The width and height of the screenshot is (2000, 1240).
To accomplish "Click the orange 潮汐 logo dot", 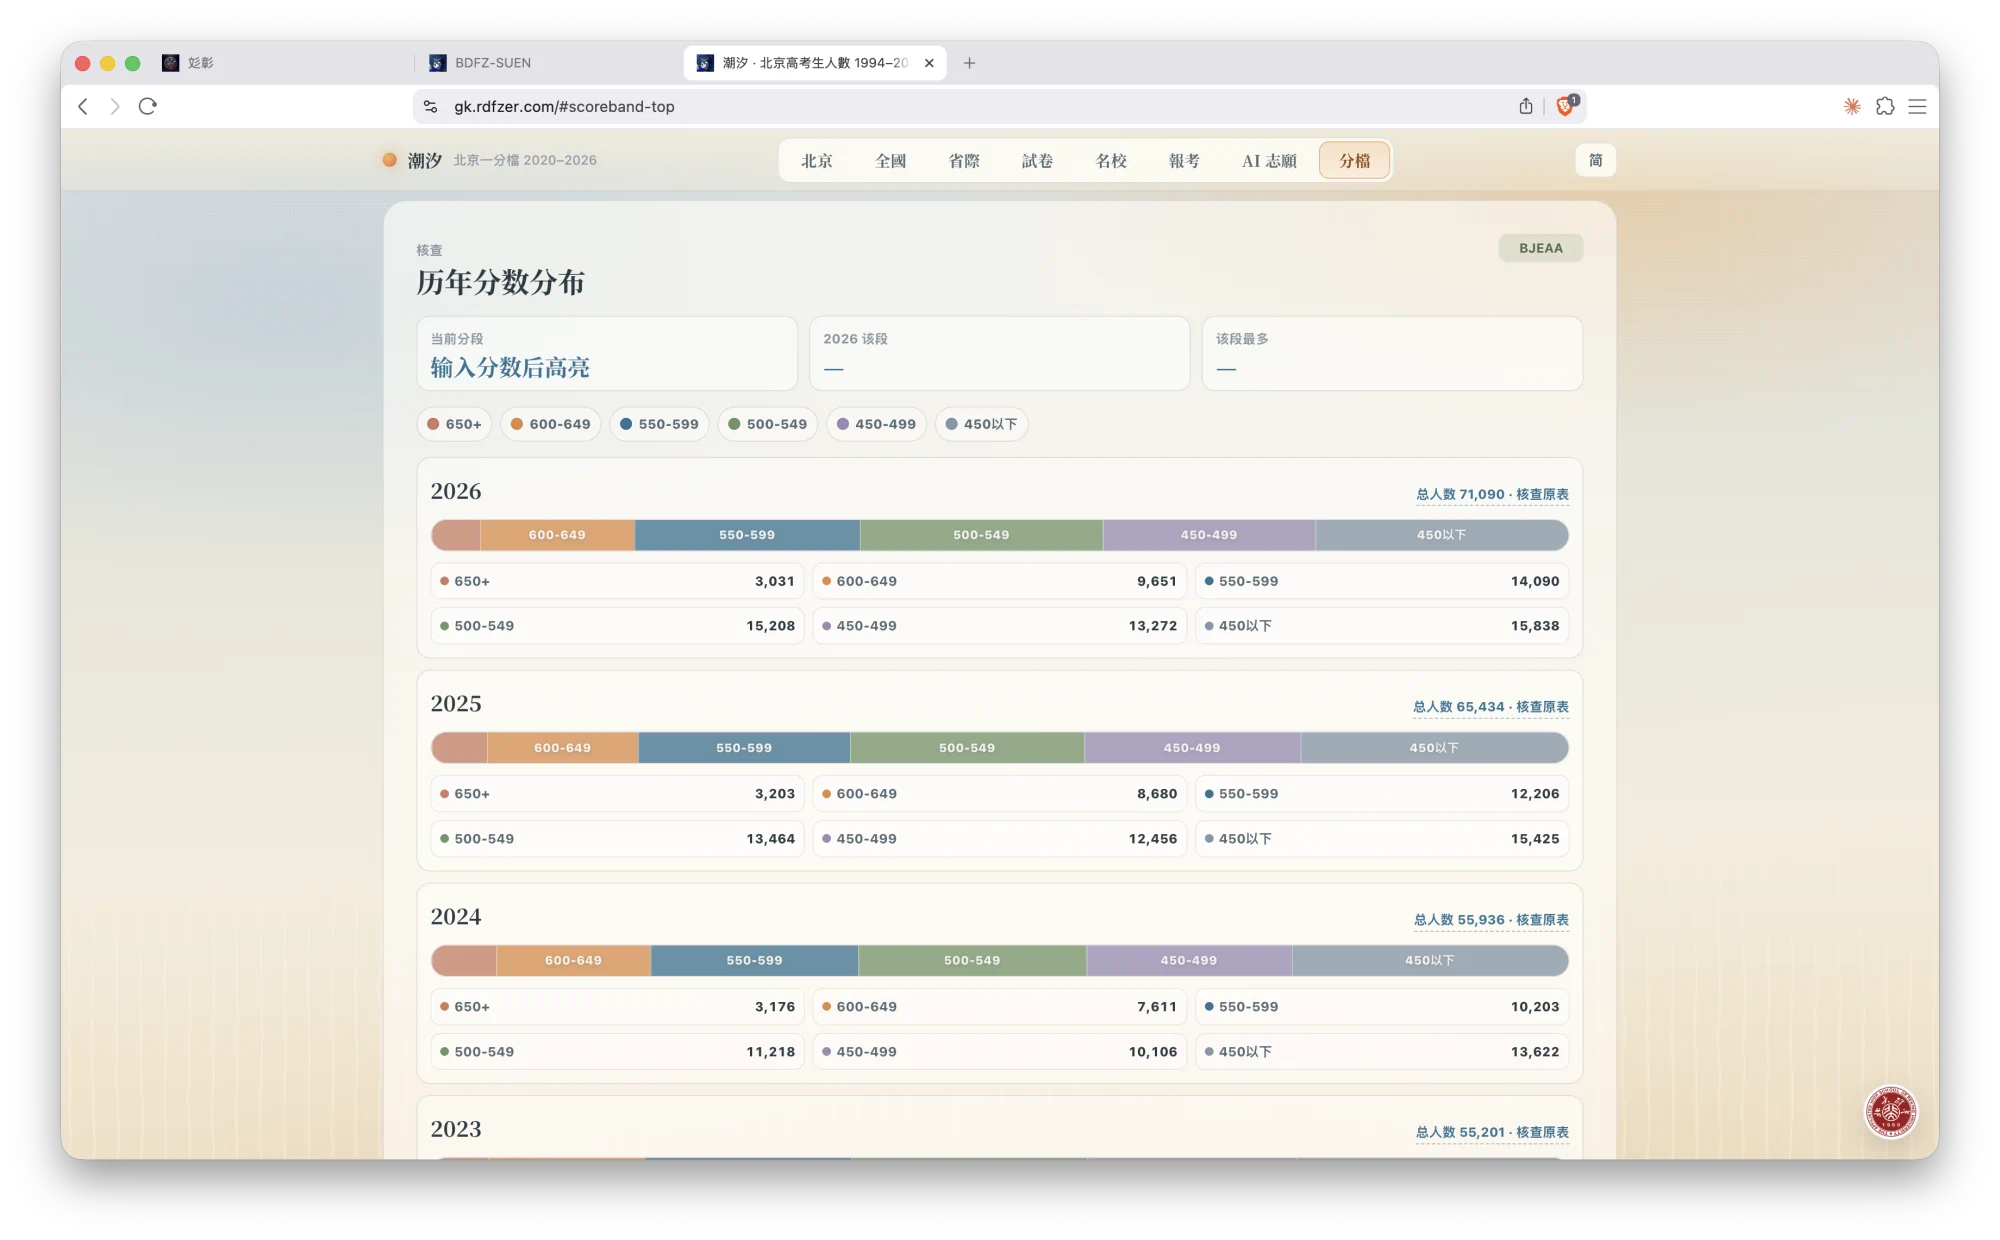I will pos(390,160).
